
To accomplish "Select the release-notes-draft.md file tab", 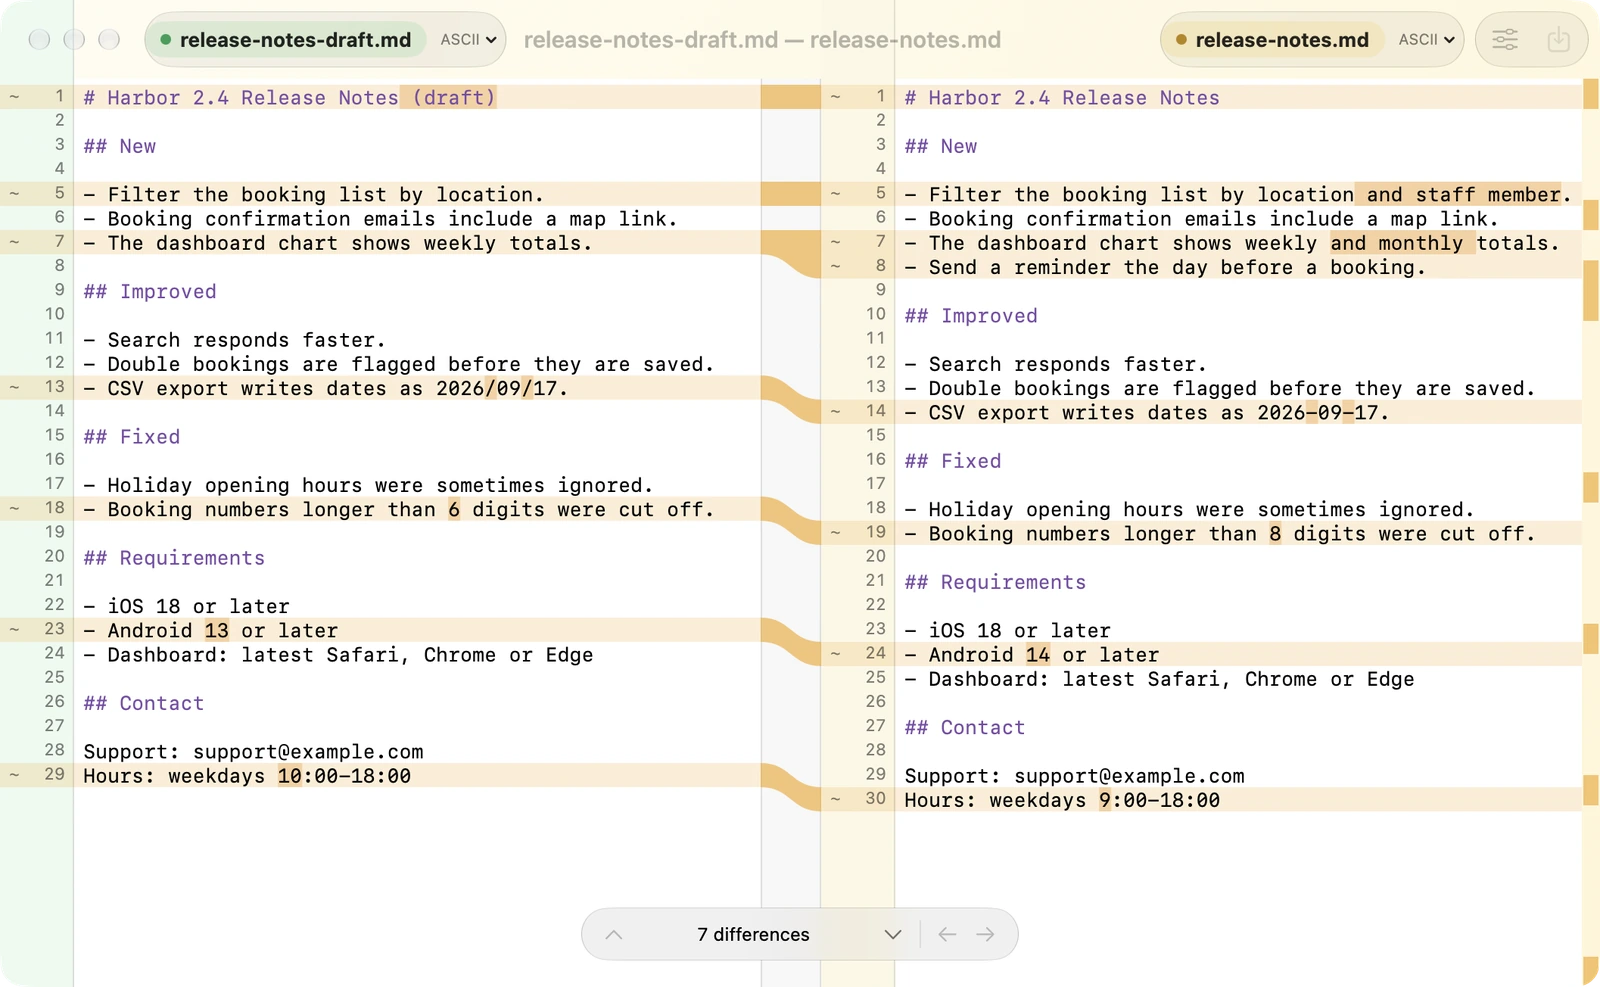I will click(285, 40).
